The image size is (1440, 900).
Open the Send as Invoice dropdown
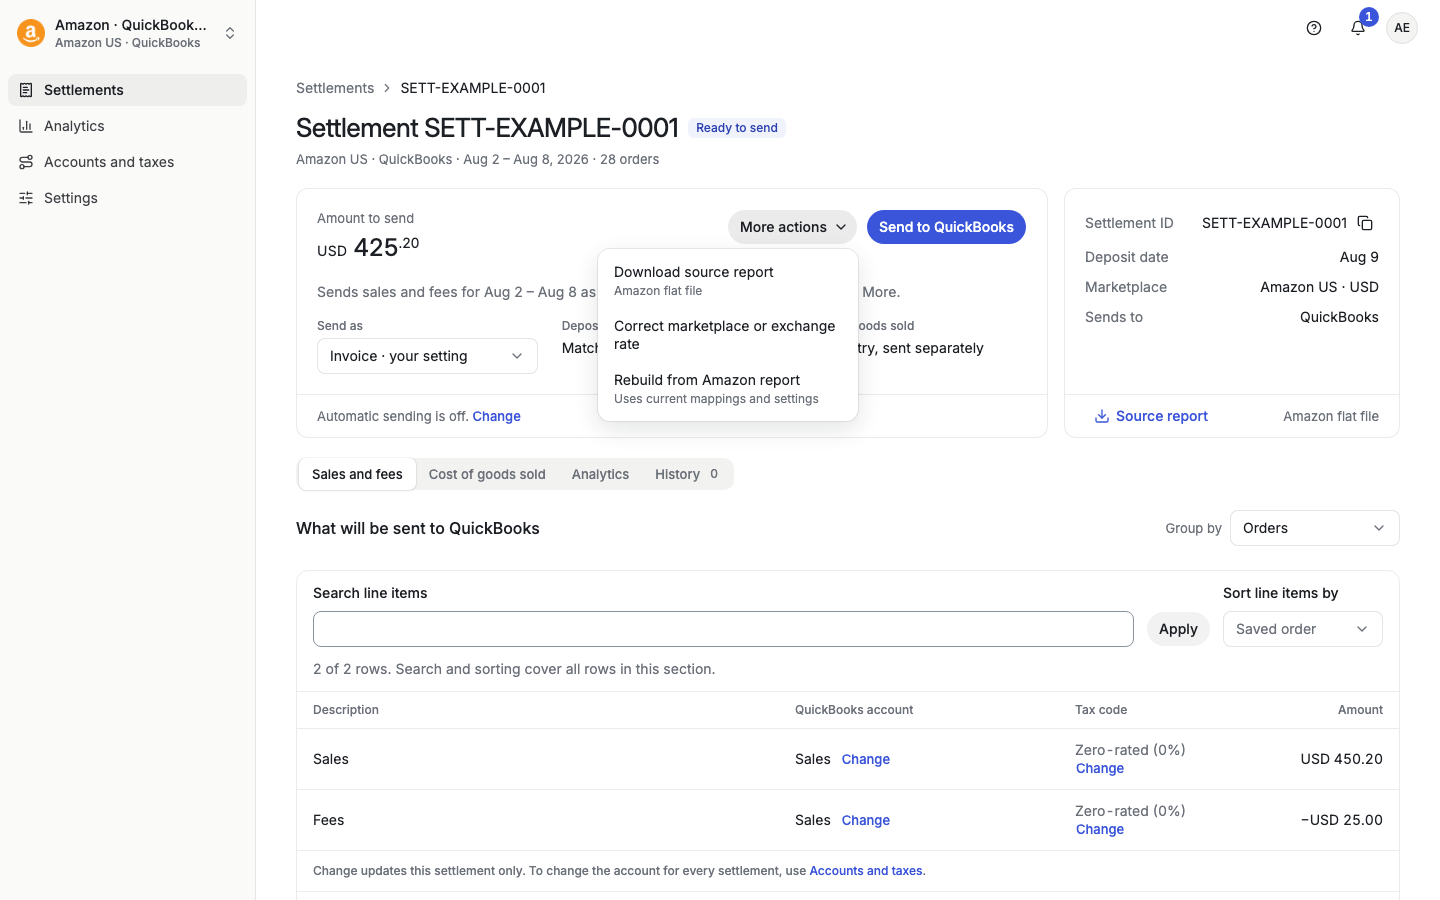(x=427, y=356)
